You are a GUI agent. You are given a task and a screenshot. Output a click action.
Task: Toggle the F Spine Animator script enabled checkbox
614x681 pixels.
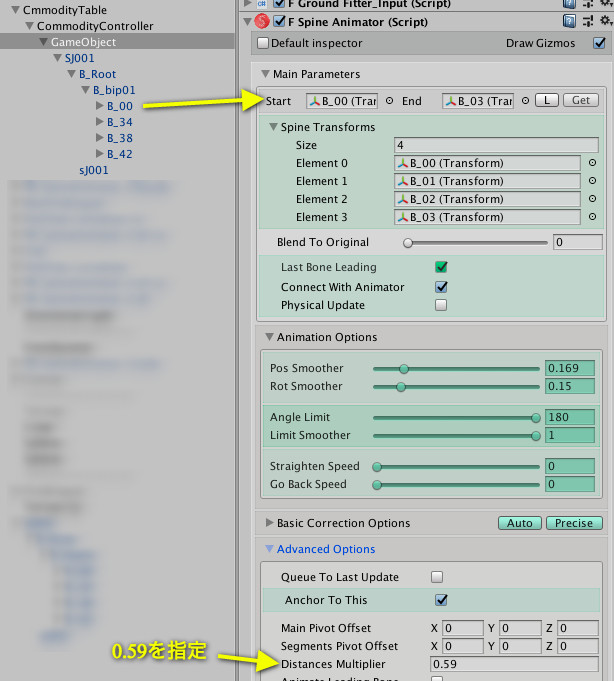pos(280,21)
